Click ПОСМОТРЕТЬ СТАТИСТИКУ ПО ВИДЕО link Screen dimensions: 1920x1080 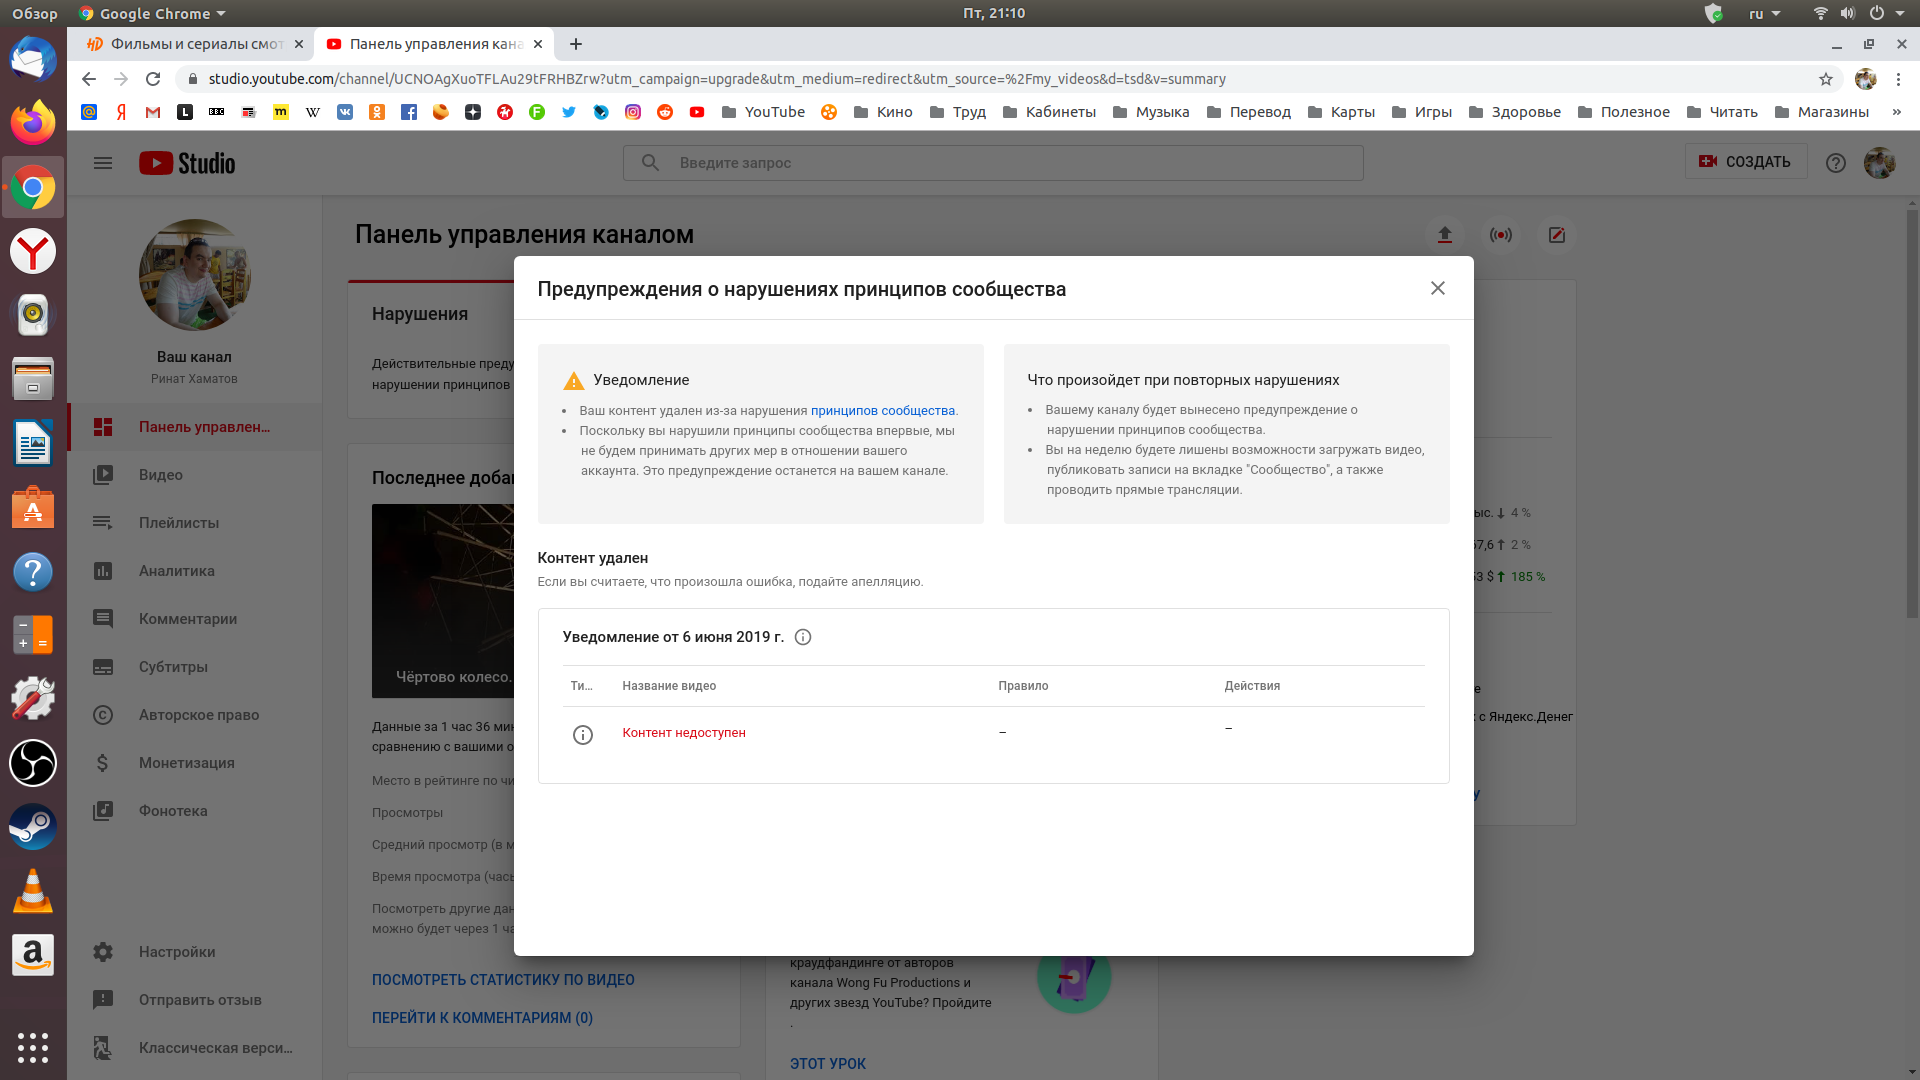[x=502, y=978]
